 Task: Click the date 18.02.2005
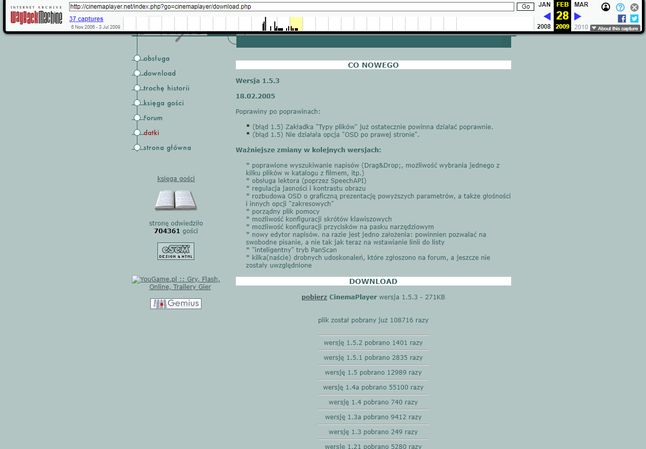[255, 96]
